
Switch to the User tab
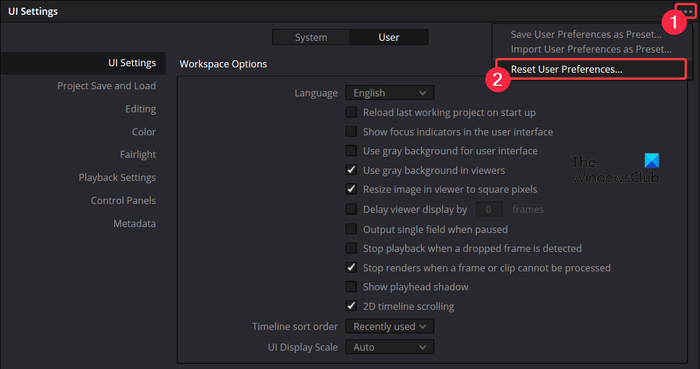coord(389,37)
